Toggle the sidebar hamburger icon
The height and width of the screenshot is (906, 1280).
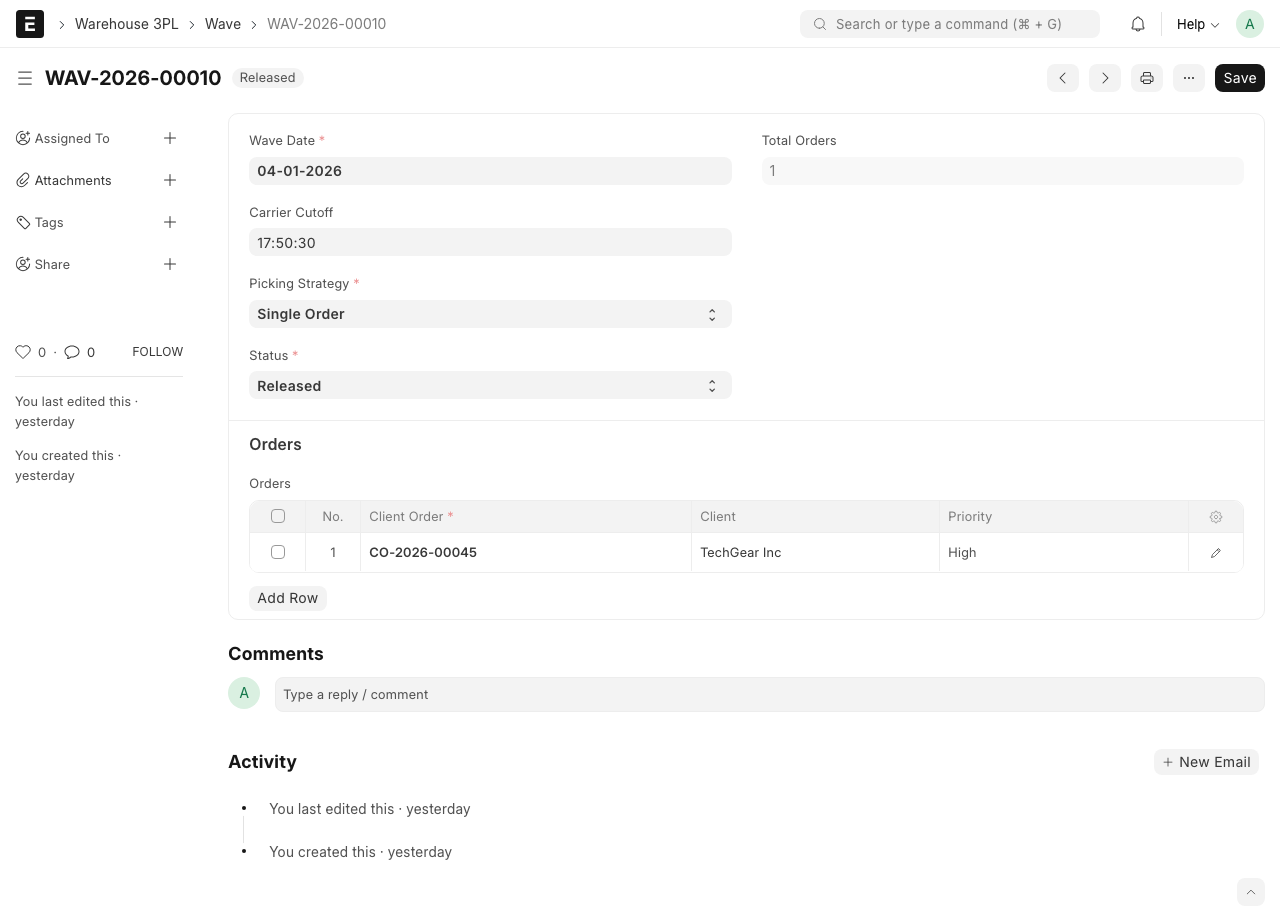[x=25, y=78]
